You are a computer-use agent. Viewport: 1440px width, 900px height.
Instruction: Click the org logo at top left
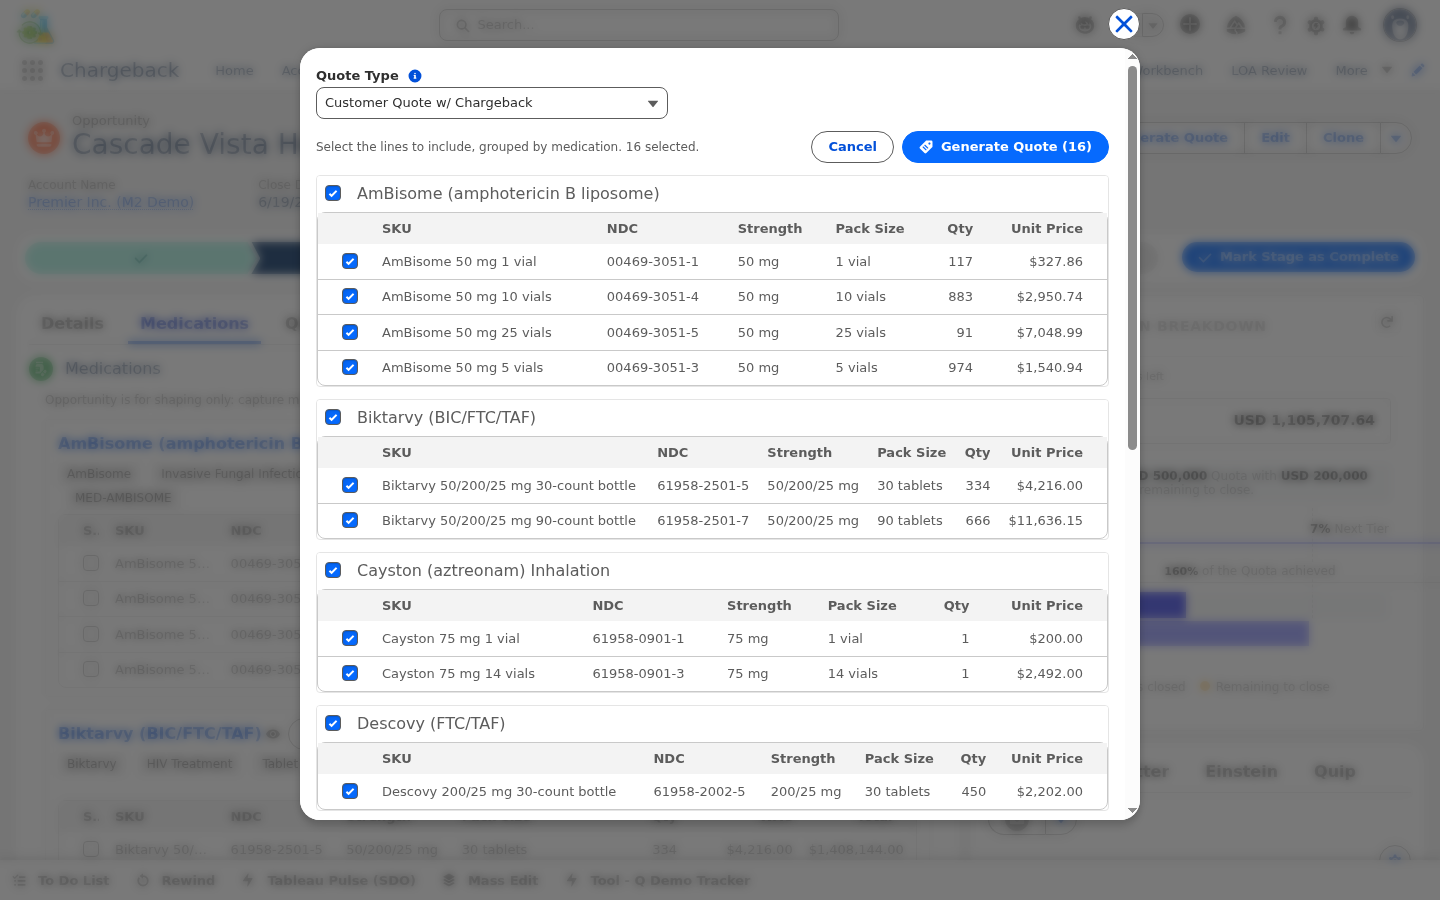pos(36,26)
